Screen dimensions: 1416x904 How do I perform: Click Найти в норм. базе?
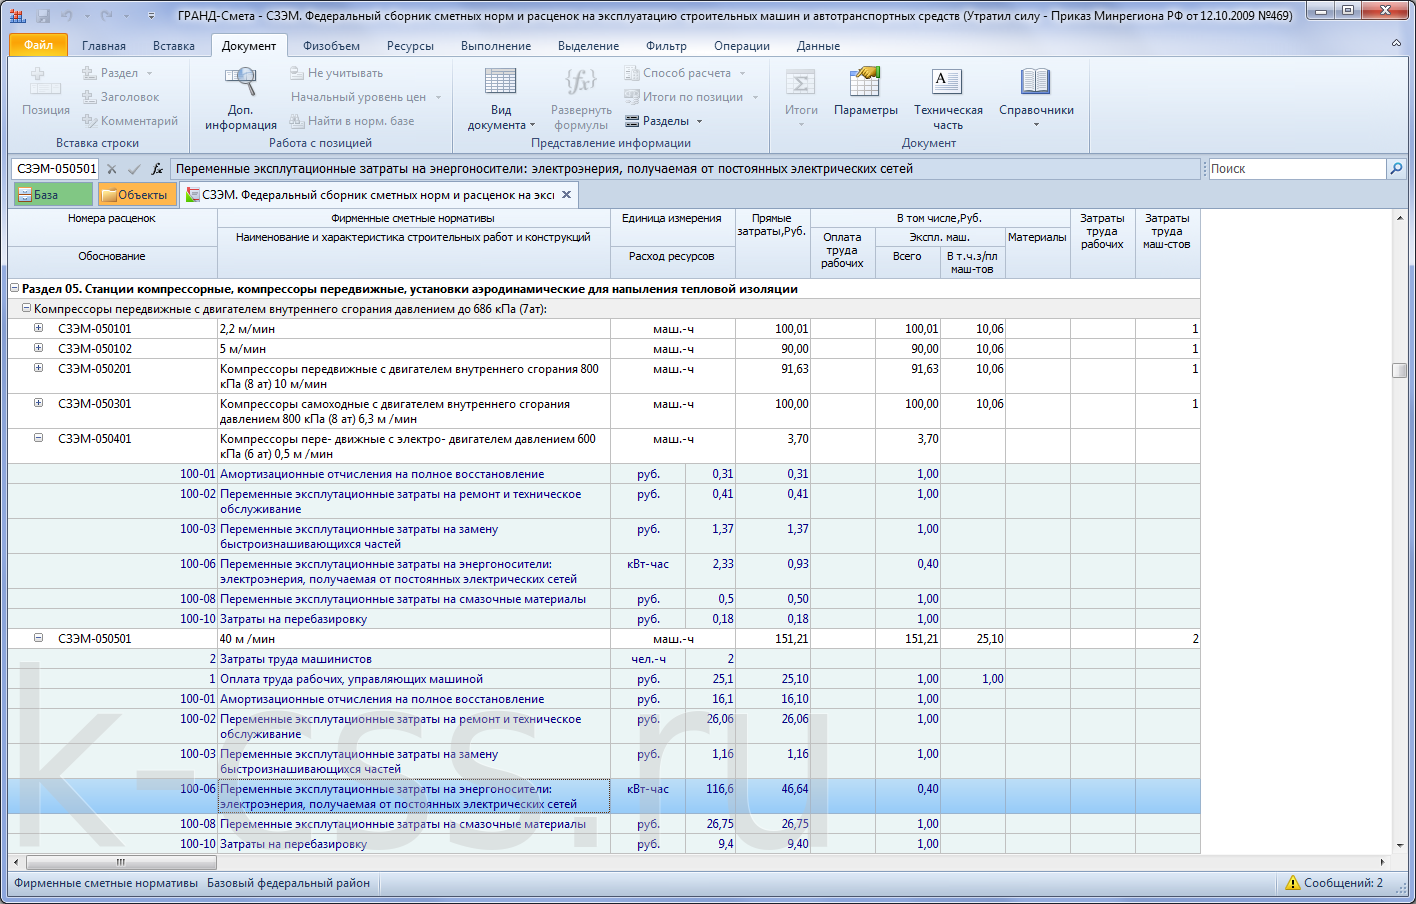[x=352, y=121]
